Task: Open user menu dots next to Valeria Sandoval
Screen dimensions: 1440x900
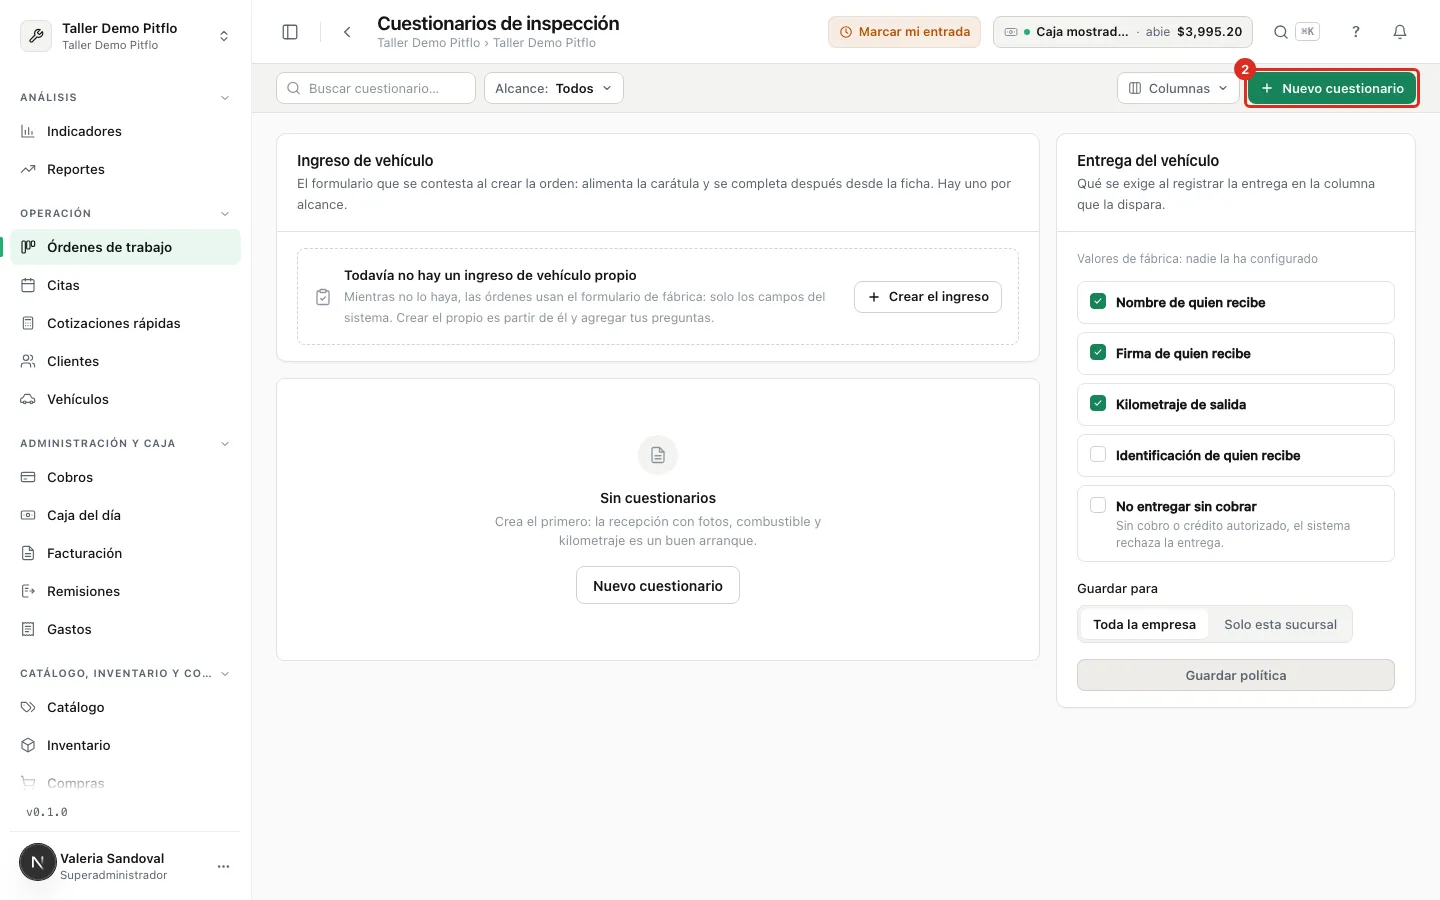Action: [x=223, y=866]
